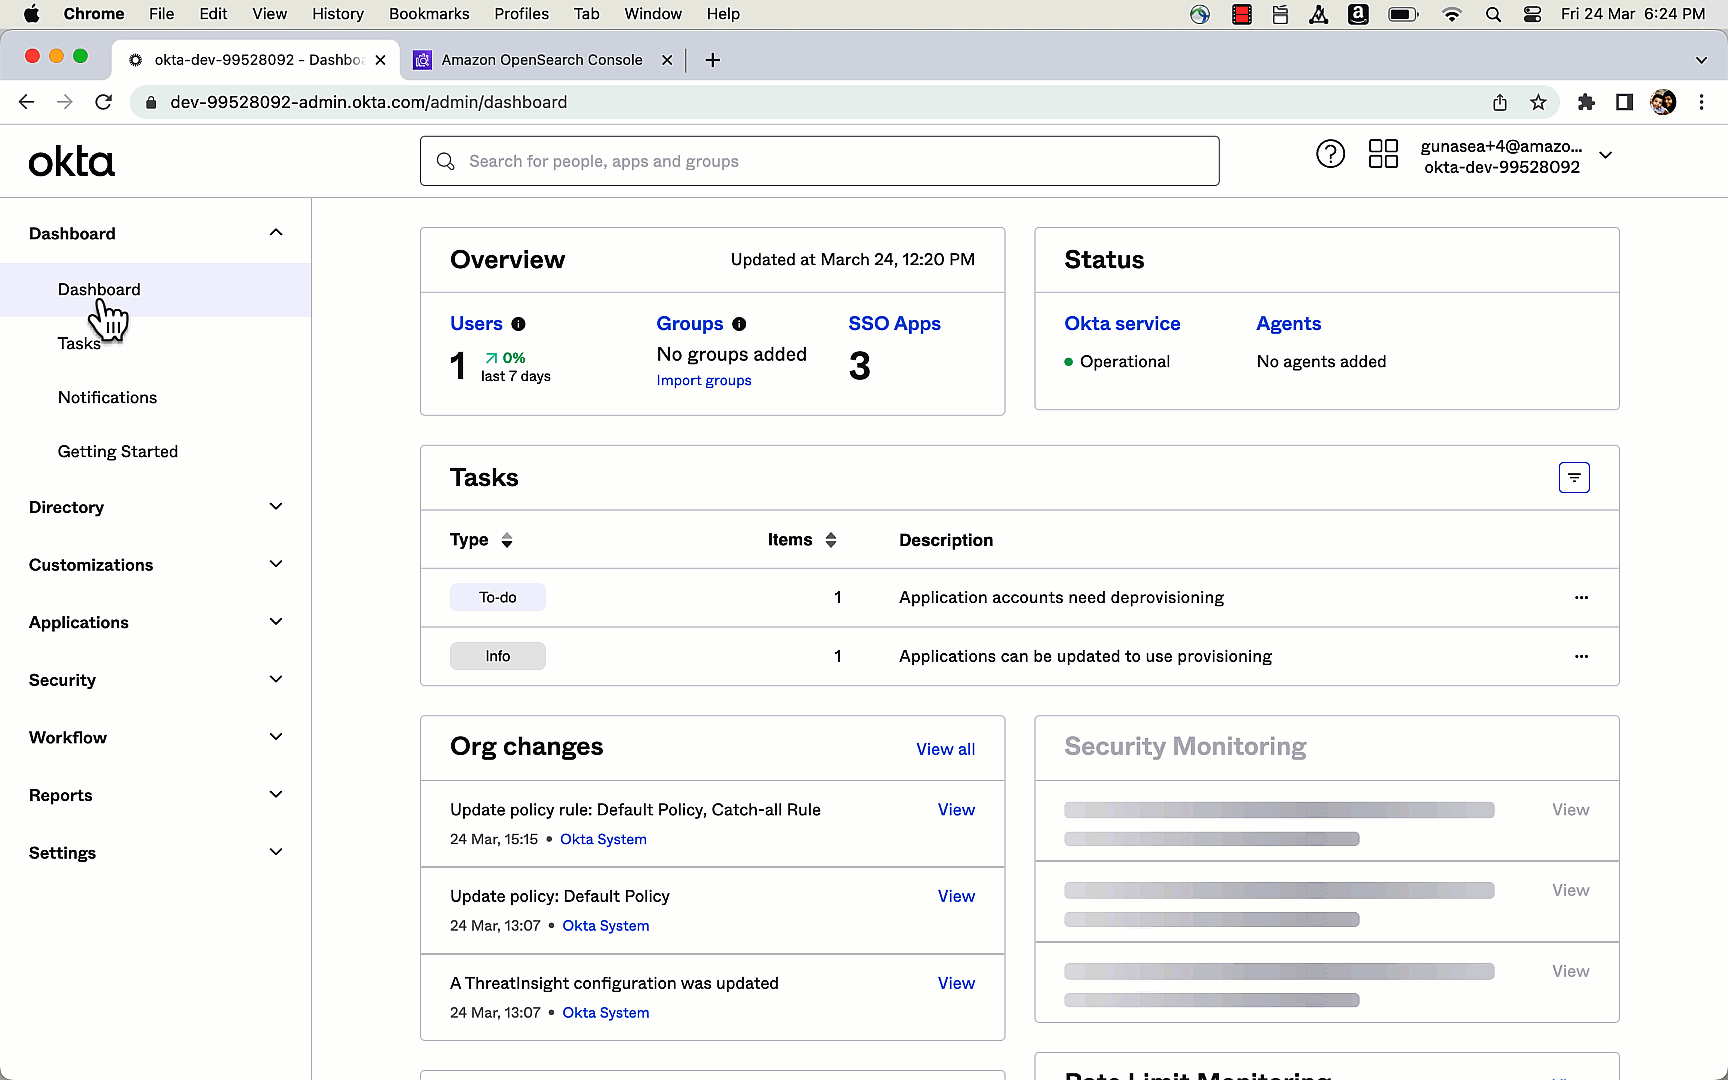This screenshot has width=1728, height=1080.
Task: Open the Chrome History menu
Action: click(x=338, y=14)
